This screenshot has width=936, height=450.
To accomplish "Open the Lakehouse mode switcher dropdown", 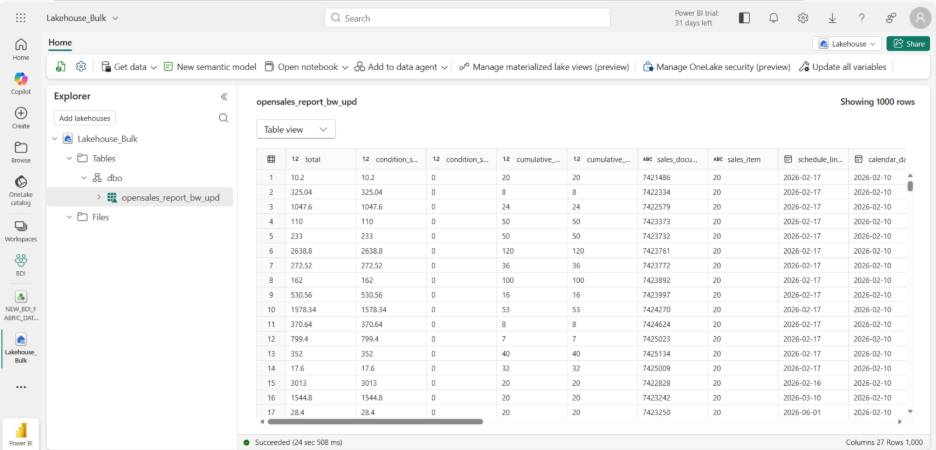I will (847, 44).
